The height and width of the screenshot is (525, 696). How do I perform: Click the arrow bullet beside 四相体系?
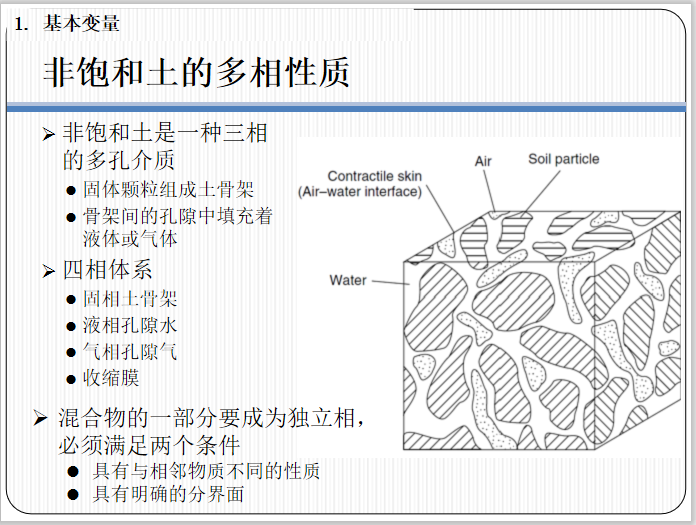point(50,271)
